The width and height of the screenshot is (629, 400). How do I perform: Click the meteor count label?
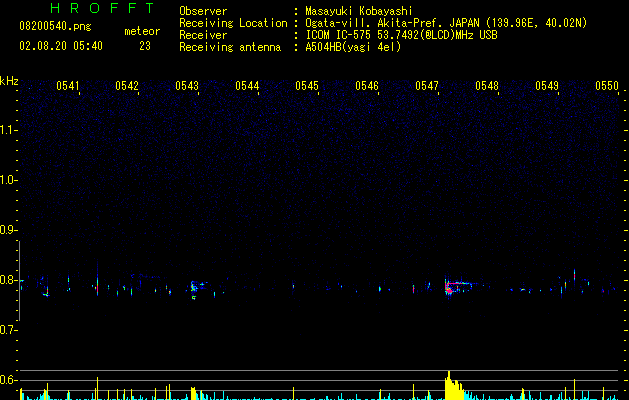[x=142, y=31]
